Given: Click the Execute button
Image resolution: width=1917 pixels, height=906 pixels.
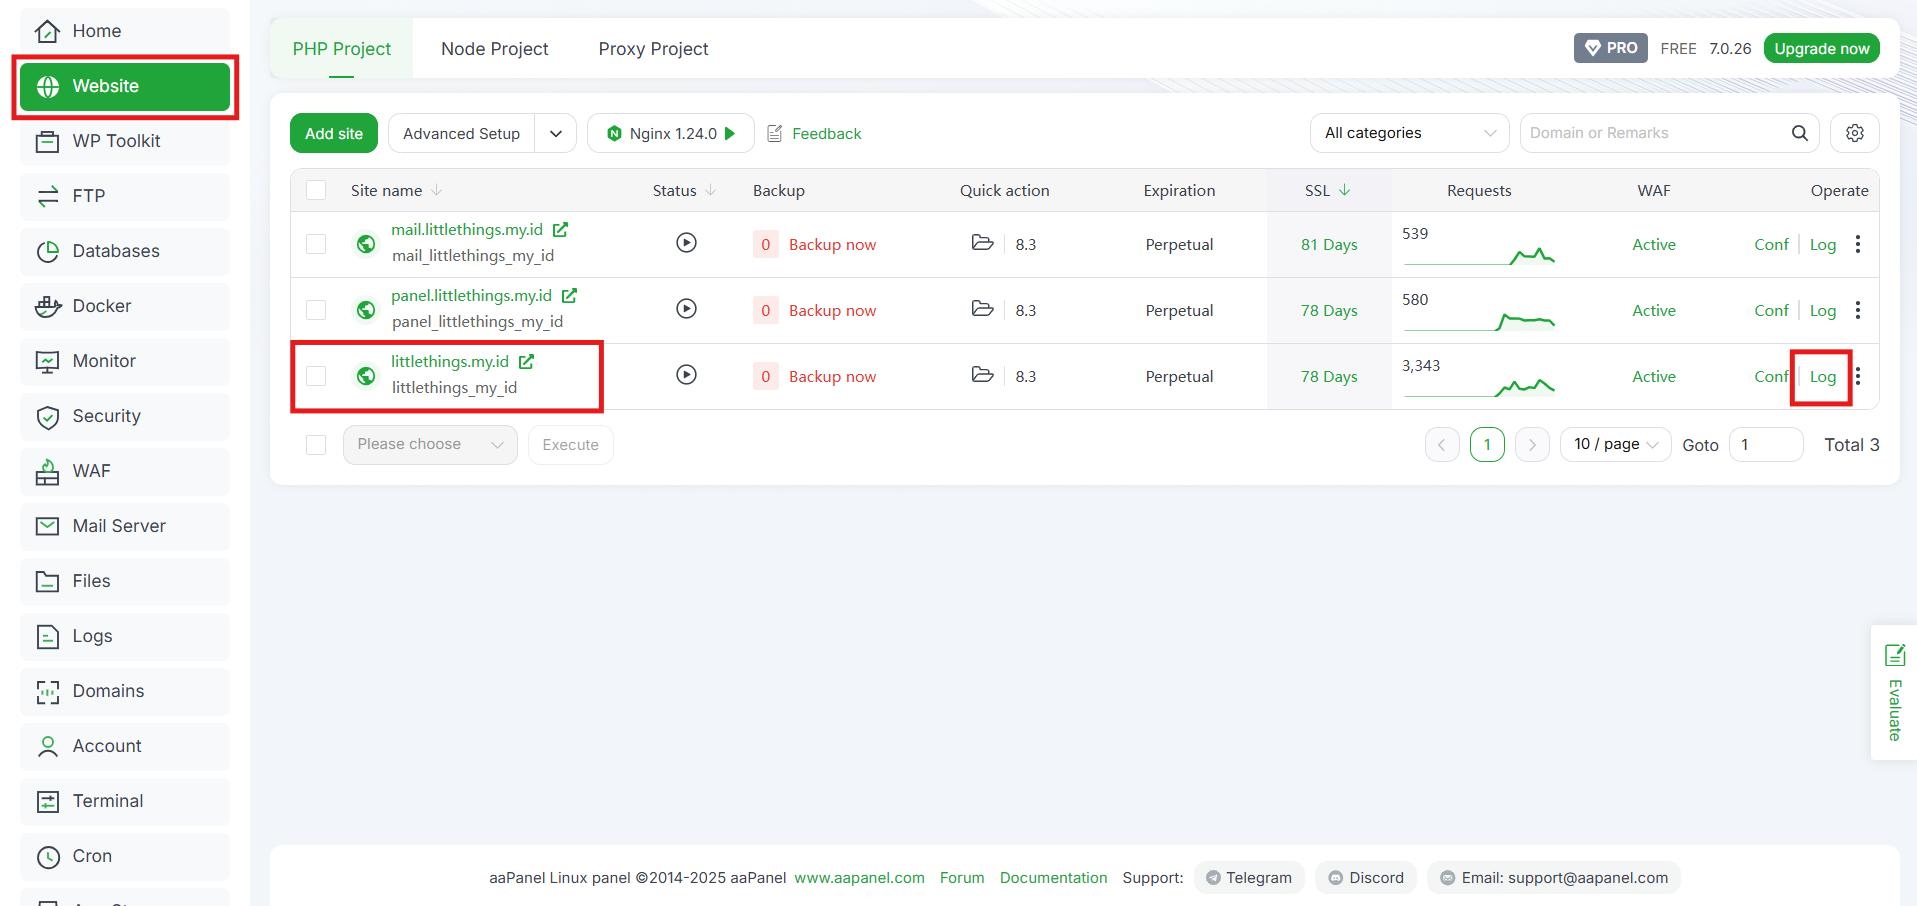Looking at the screenshot, I should tap(571, 445).
